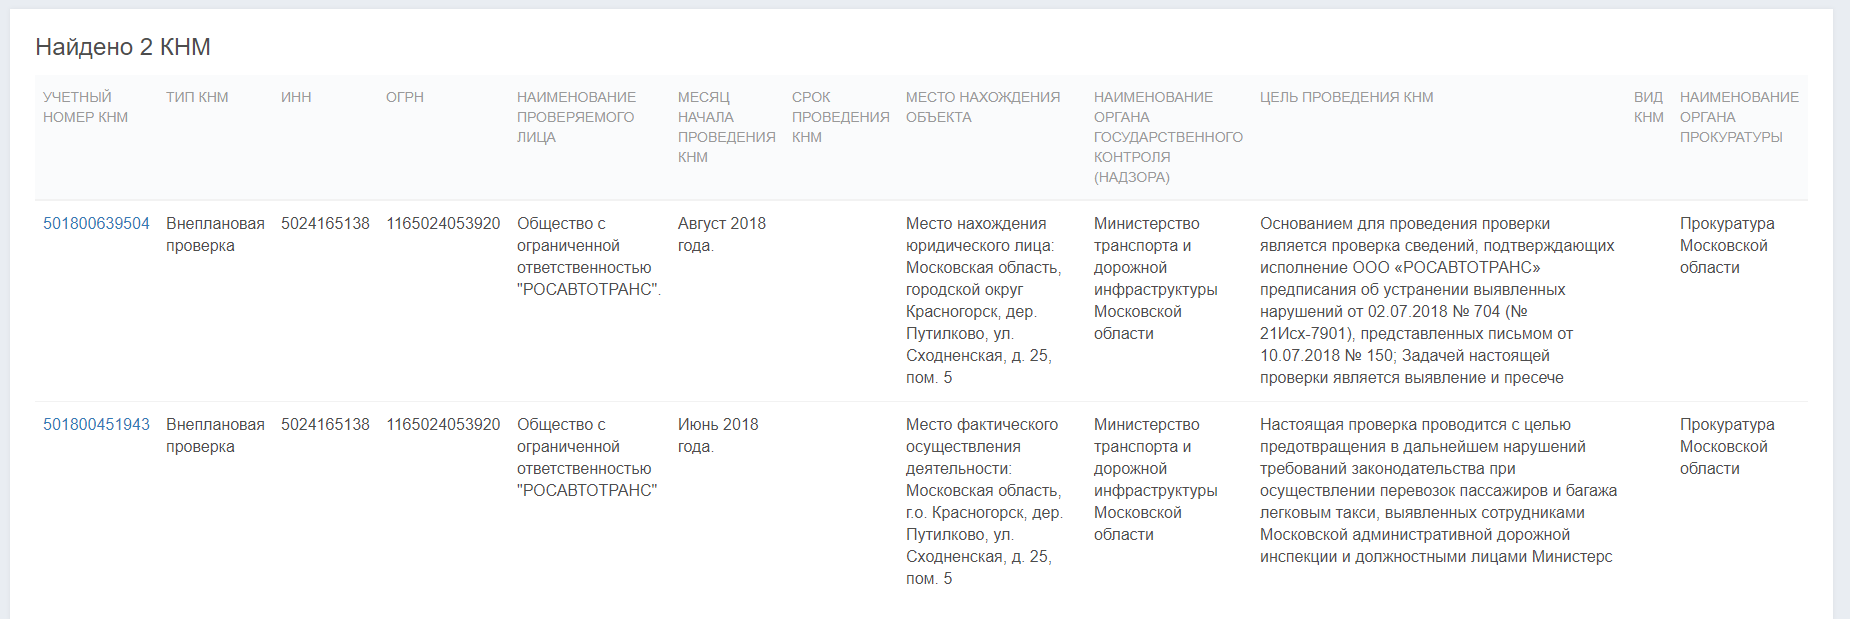Click 'Внеплановая проверка' in the 501800639504 row
This screenshot has width=1850, height=619.
coord(215,235)
